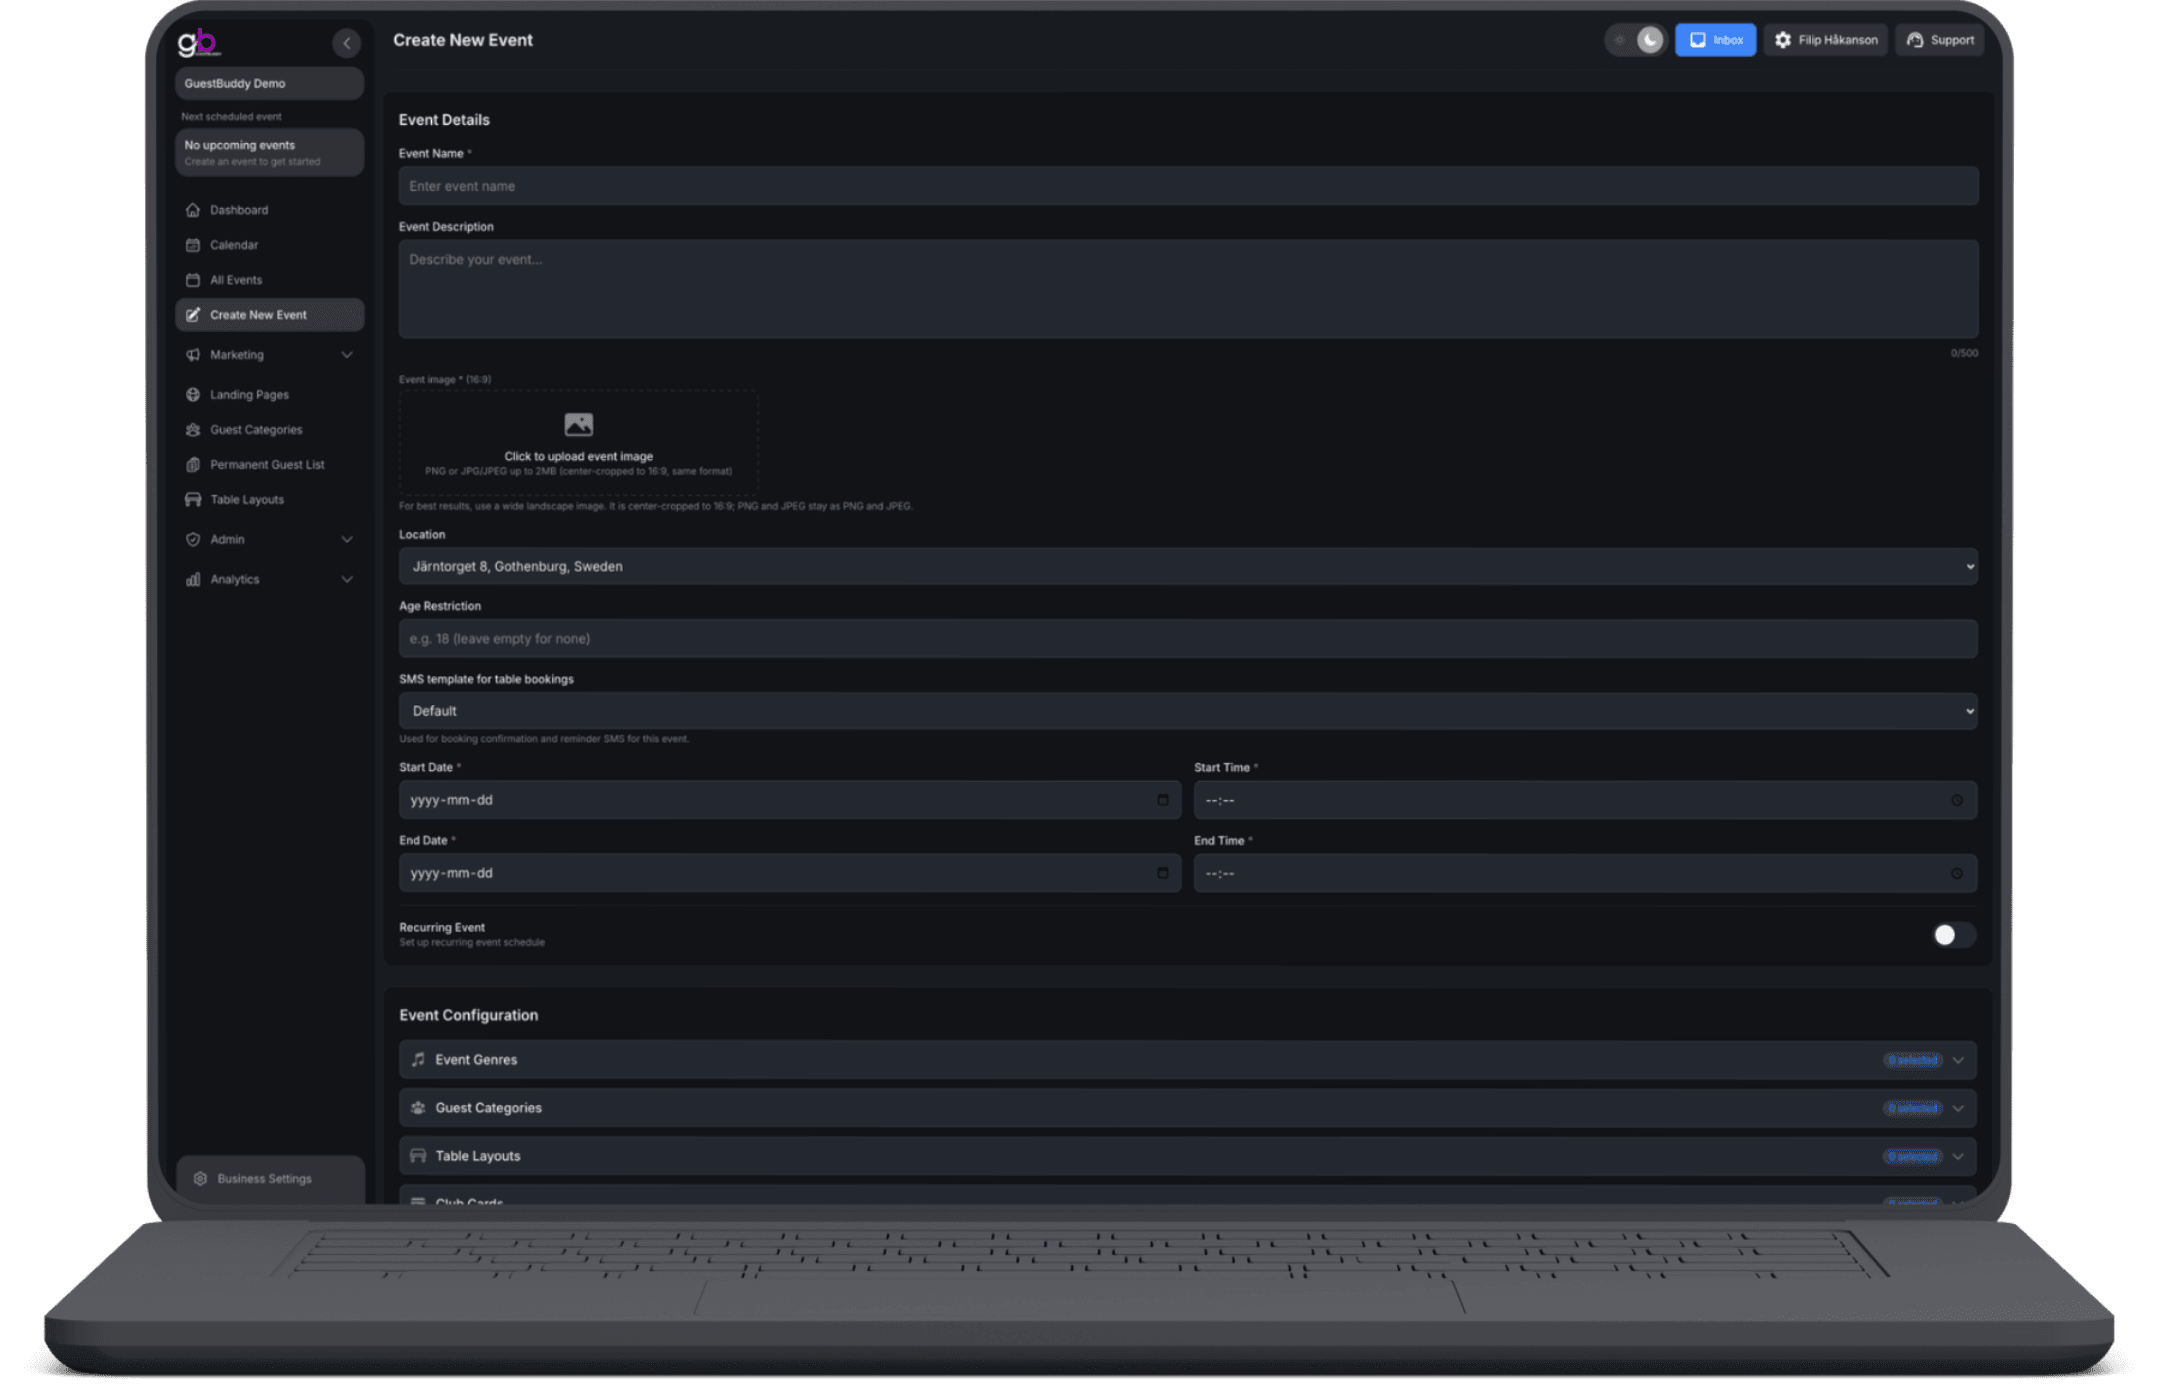The image size is (2160, 1392).
Task: Open calendar picker in End Date field
Action: pyautogui.click(x=1162, y=873)
